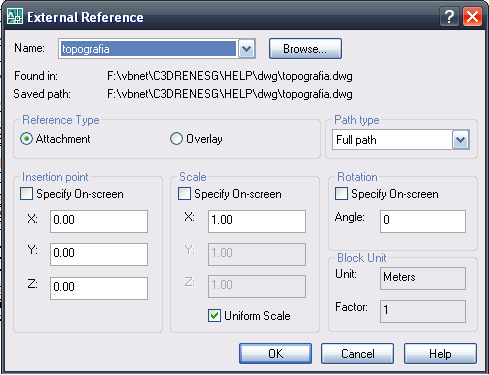This screenshot has height=375, width=489.
Task: Click the External Reference title text
Action: click(85, 17)
